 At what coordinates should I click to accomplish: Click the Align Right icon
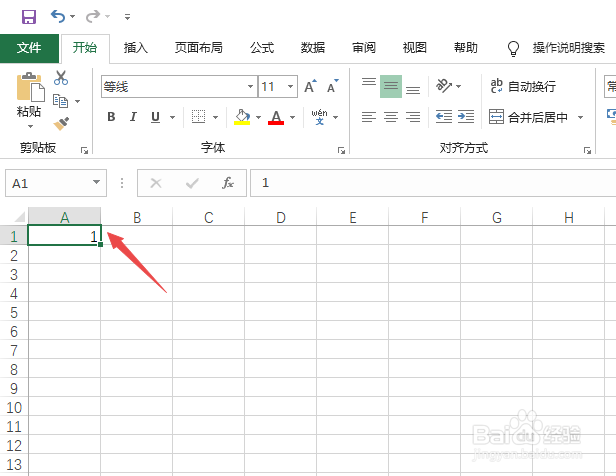413,117
